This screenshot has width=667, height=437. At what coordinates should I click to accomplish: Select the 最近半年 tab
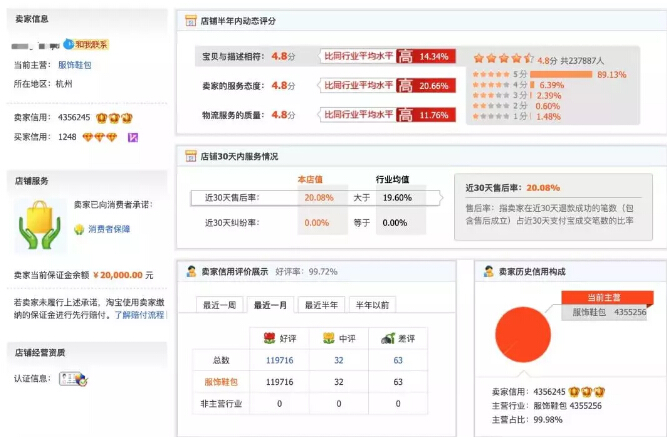click(321, 305)
